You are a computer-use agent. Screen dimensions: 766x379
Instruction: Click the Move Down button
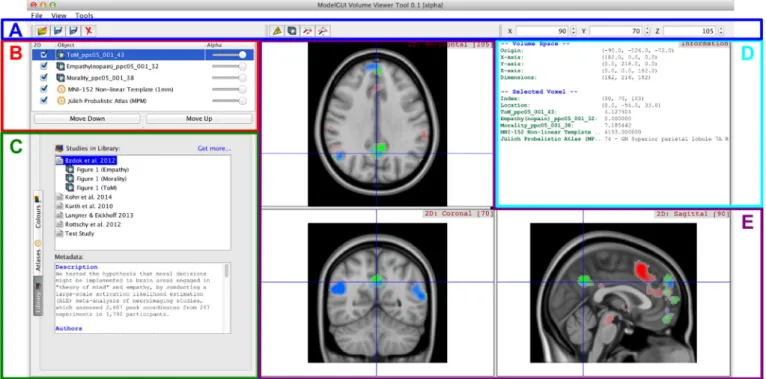pos(87,119)
